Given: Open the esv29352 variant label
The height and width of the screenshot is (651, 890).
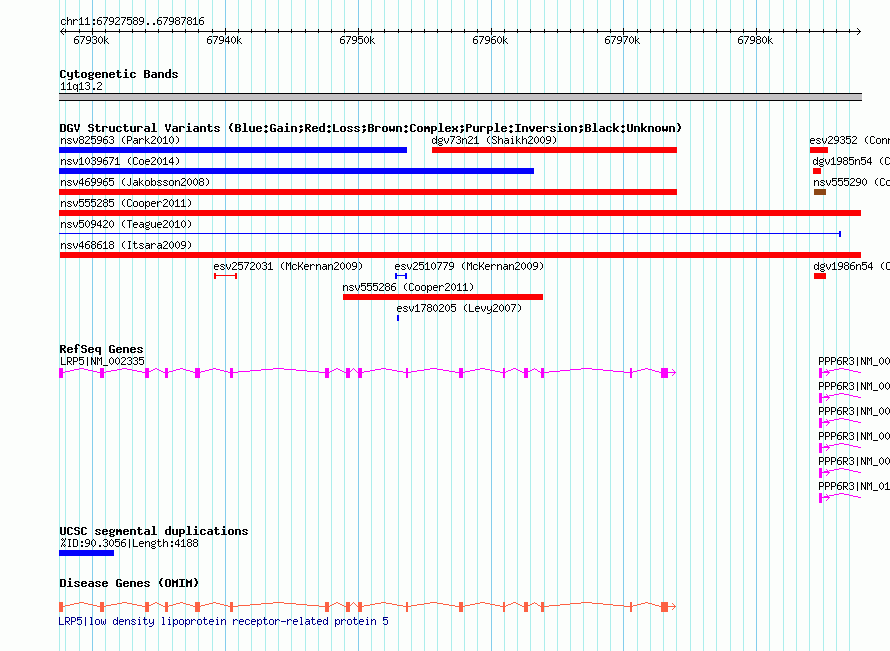Looking at the screenshot, I should (849, 140).
